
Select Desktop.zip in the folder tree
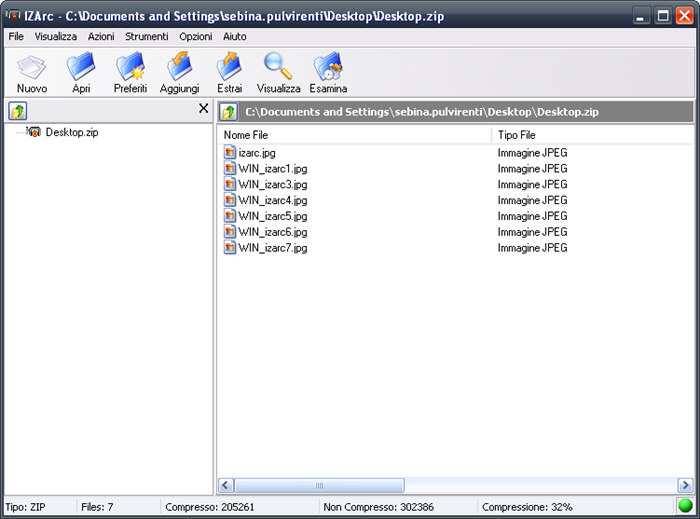(x=72, y=132)
